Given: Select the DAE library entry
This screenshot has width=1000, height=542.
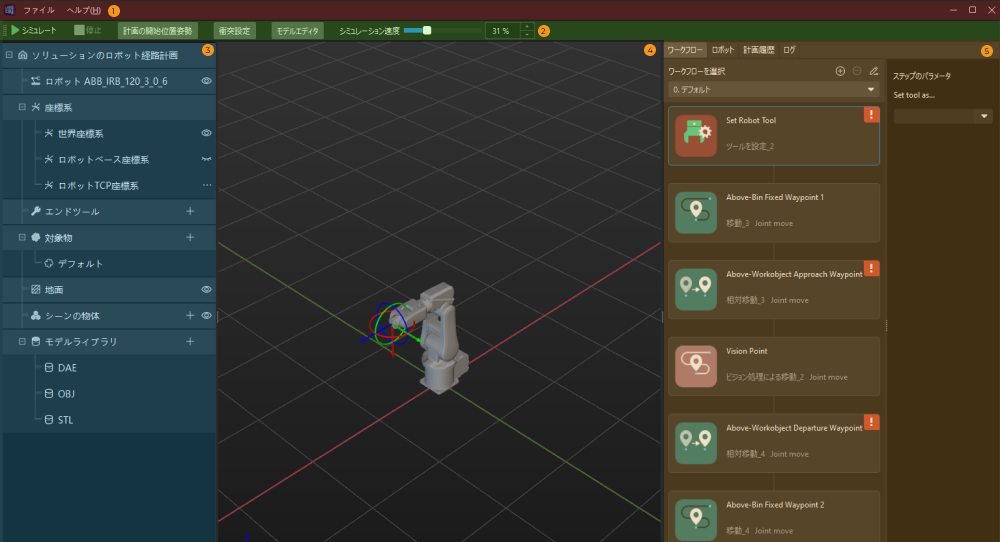Looking at the screenshot, I should (x=110, y=368).
